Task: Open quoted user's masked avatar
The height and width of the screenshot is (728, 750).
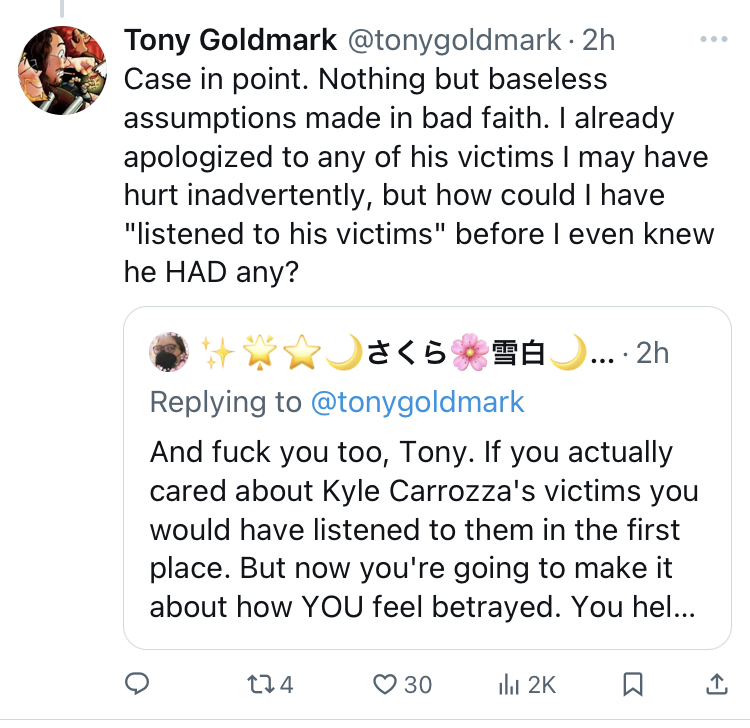Action: 169,352
